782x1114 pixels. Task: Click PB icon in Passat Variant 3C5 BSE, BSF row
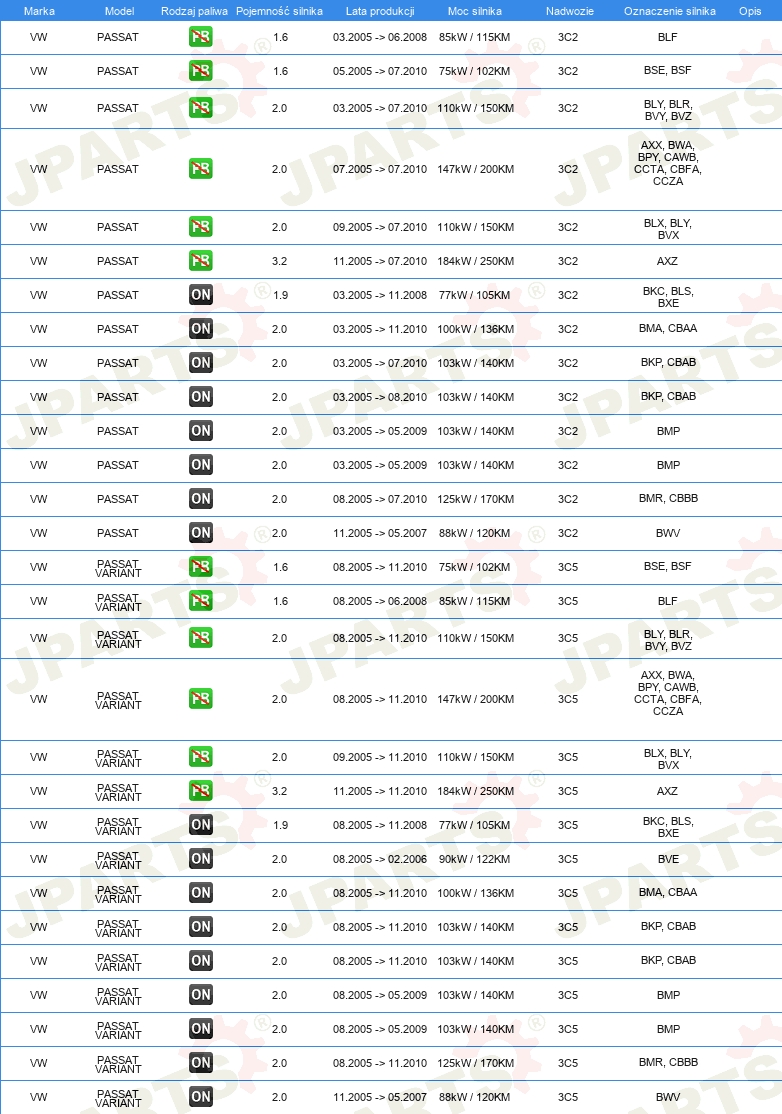pos(201,567)
